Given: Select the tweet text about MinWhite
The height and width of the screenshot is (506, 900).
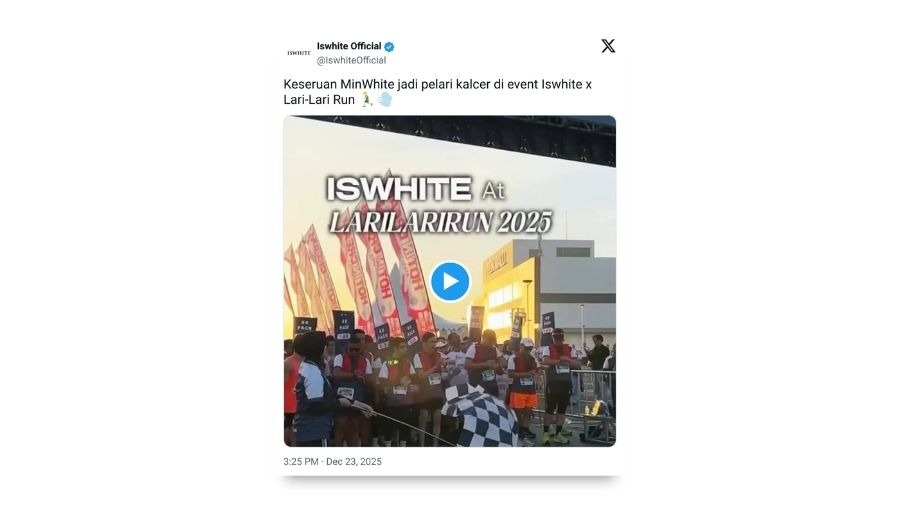Looking at the screenshot, I should (x=437, y=92).
